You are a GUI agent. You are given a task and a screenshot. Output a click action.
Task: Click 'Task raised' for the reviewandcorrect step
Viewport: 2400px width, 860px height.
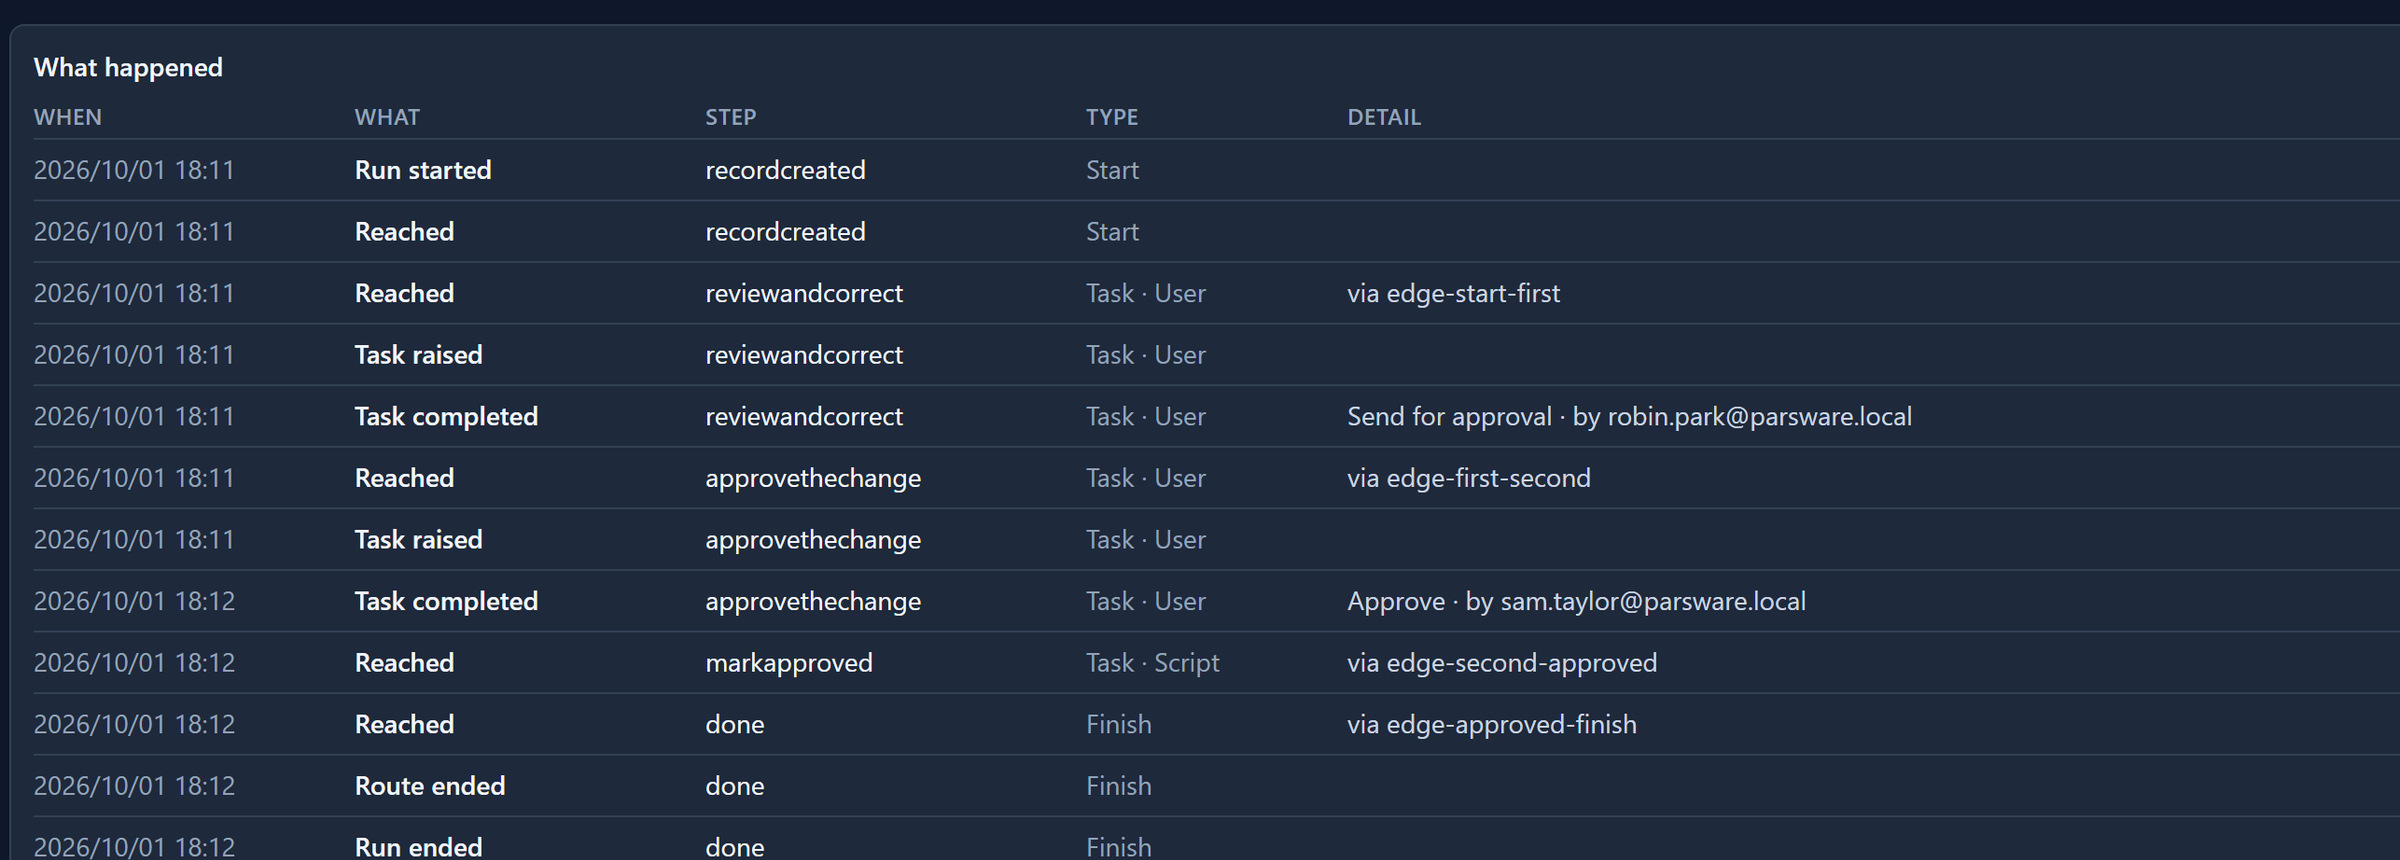(x=419, y=355)
